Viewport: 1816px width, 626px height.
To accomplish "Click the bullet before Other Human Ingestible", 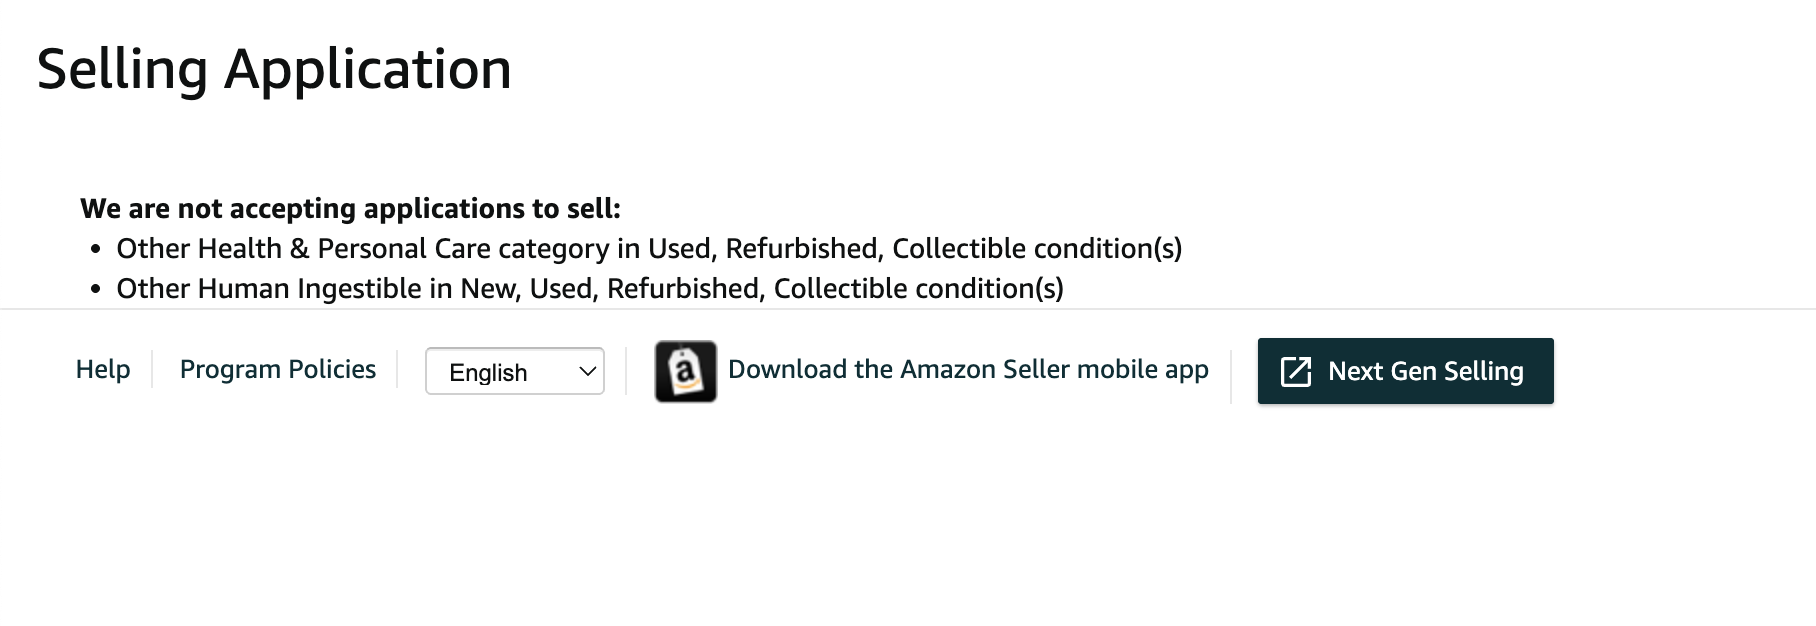I will pyautogui.click(x=96, y=289).
